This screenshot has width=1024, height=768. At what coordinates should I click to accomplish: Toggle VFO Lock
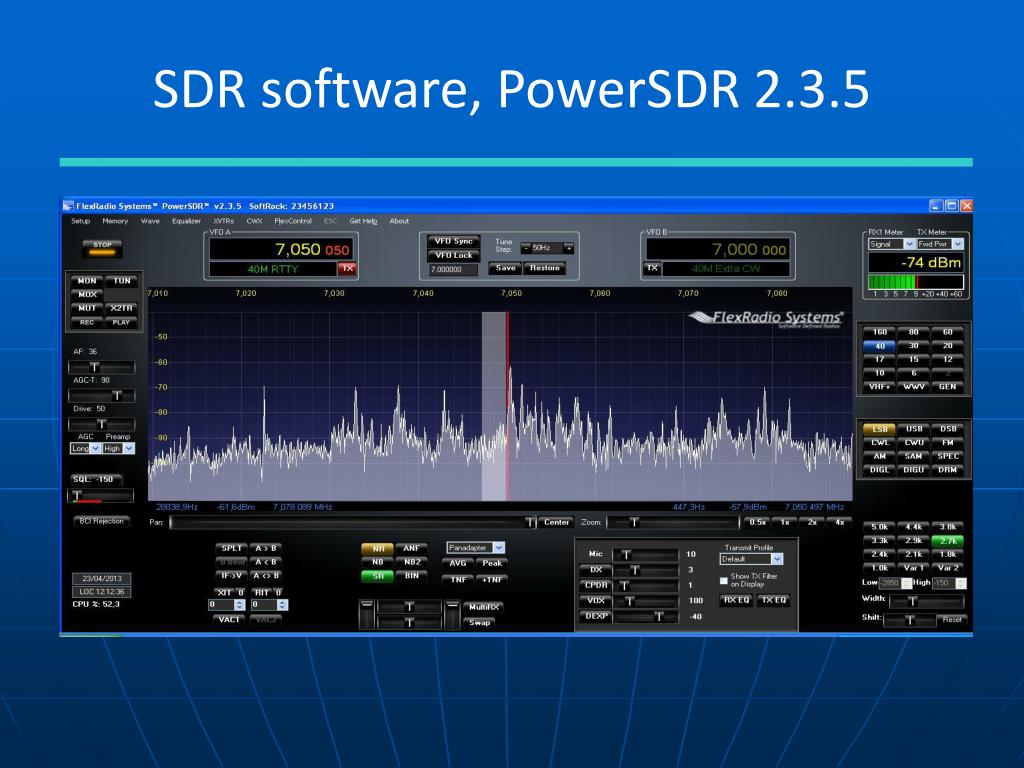(x=453, y=255)
